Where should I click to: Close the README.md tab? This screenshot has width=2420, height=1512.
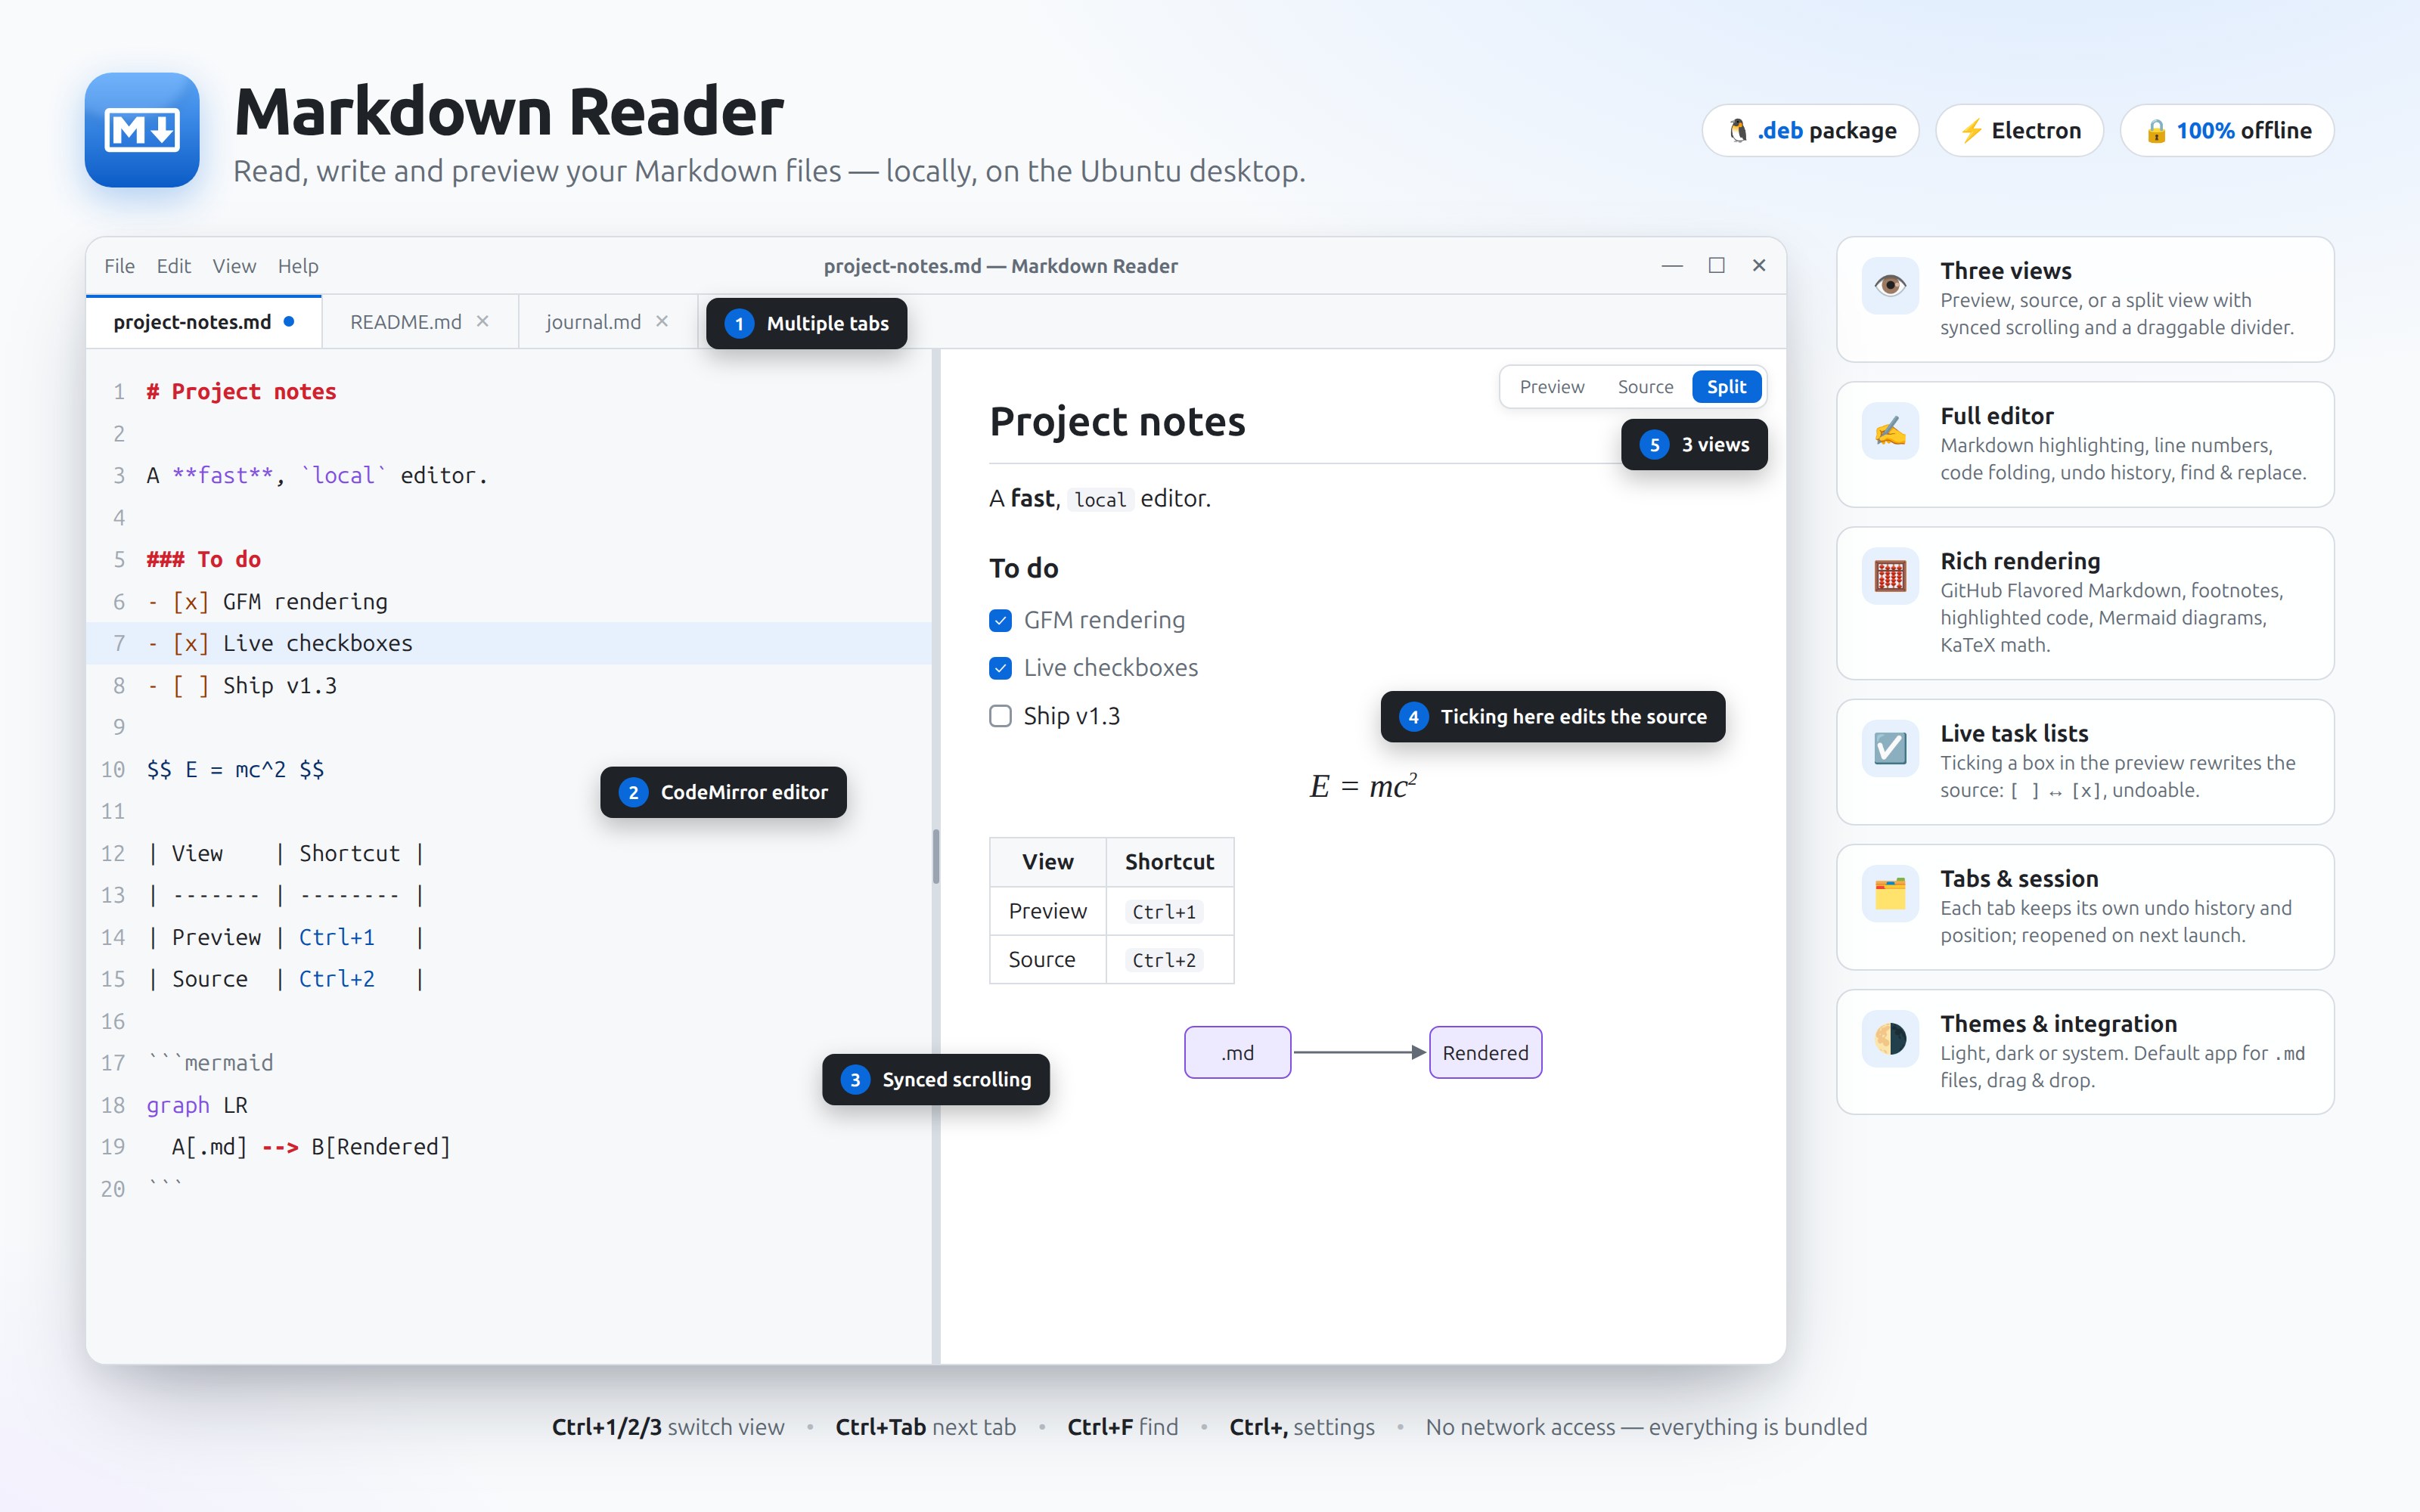pos(483,321)
